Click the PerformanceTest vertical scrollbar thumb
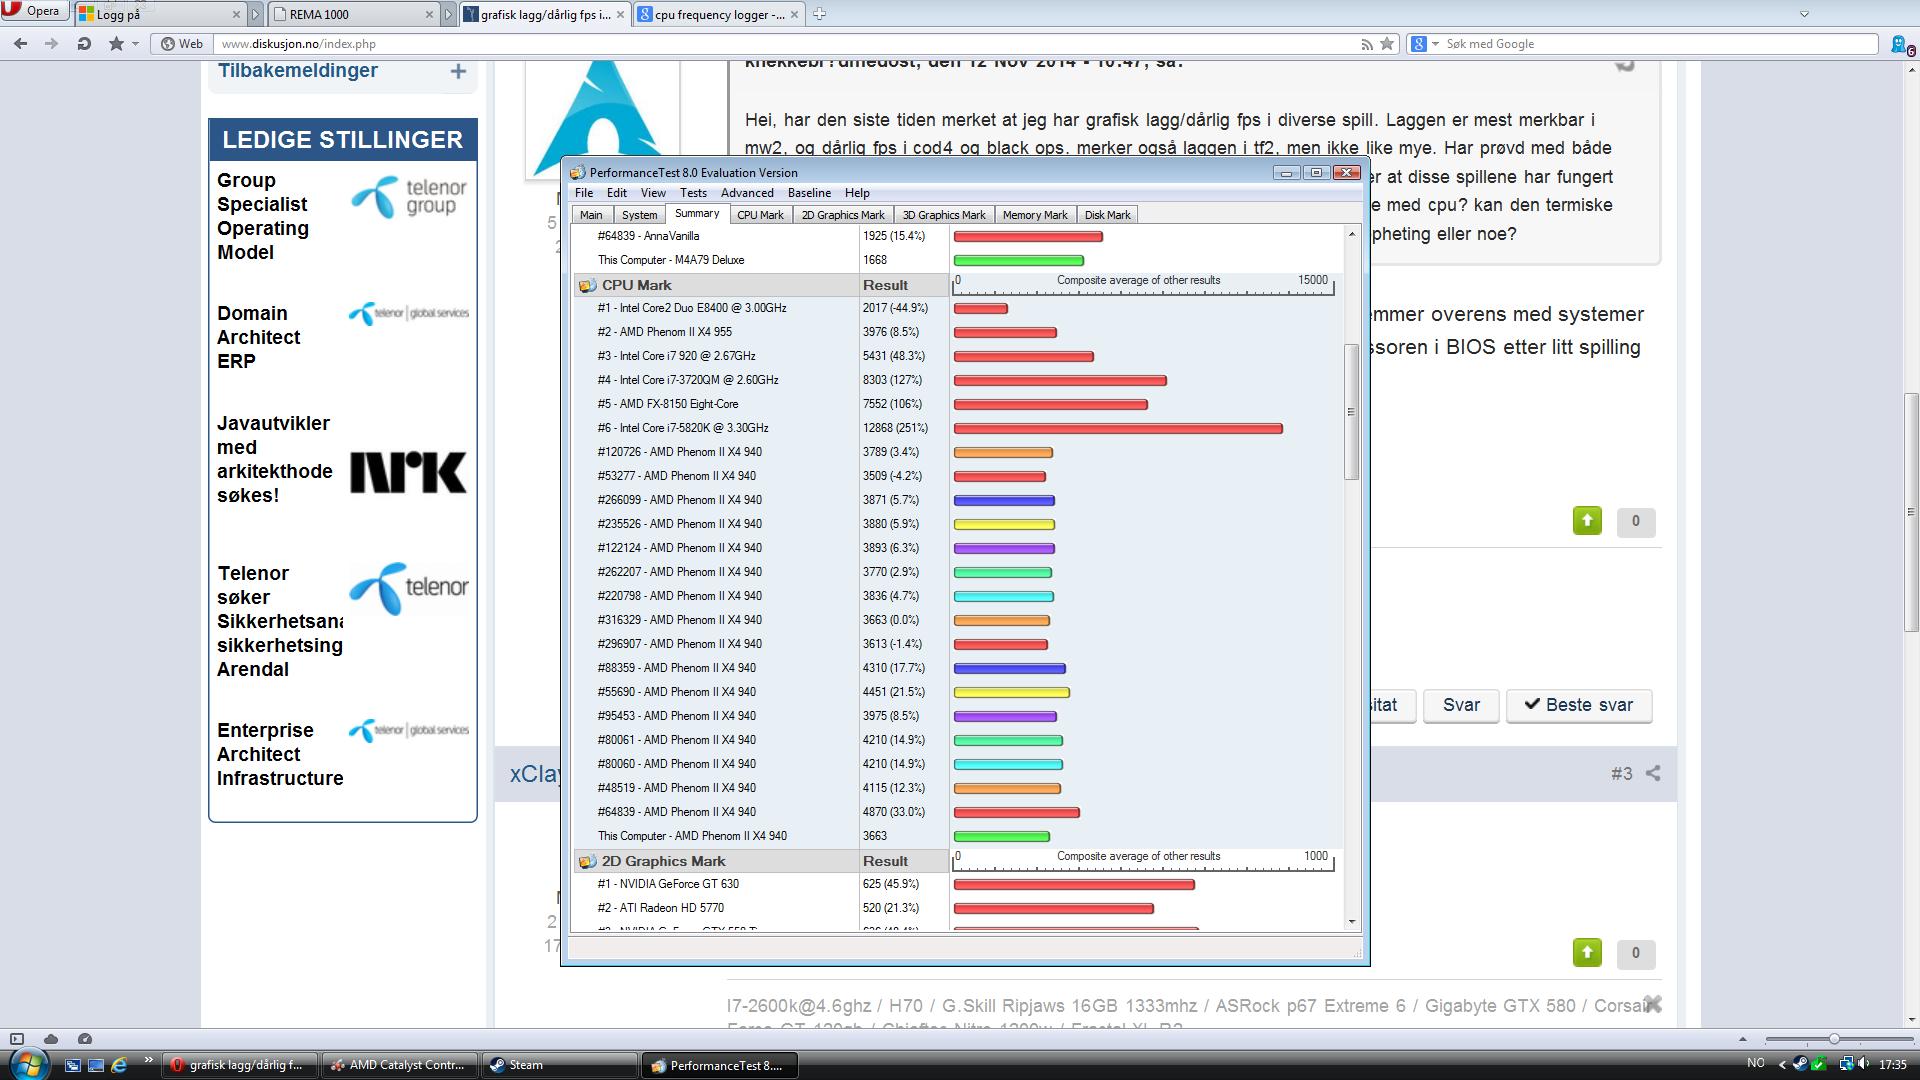Screen dimensions: 1920x1080 point(1351,412)
